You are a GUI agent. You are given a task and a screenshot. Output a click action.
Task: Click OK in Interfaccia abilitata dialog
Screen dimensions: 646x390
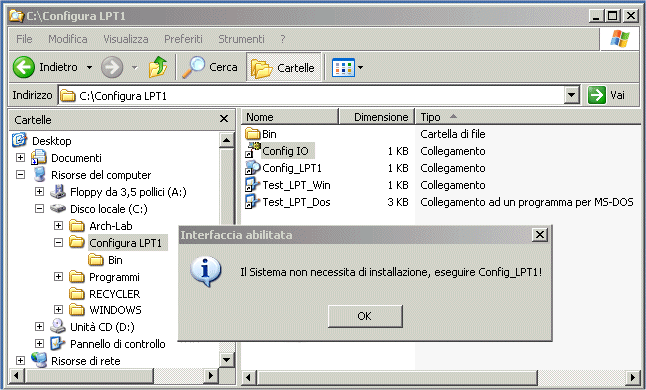click(x=365, y=316)
